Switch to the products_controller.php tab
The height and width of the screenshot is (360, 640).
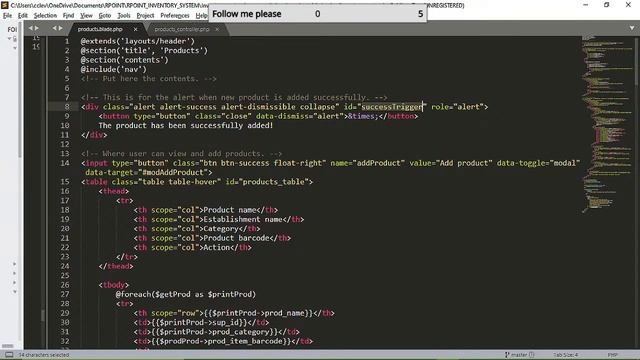182,29
